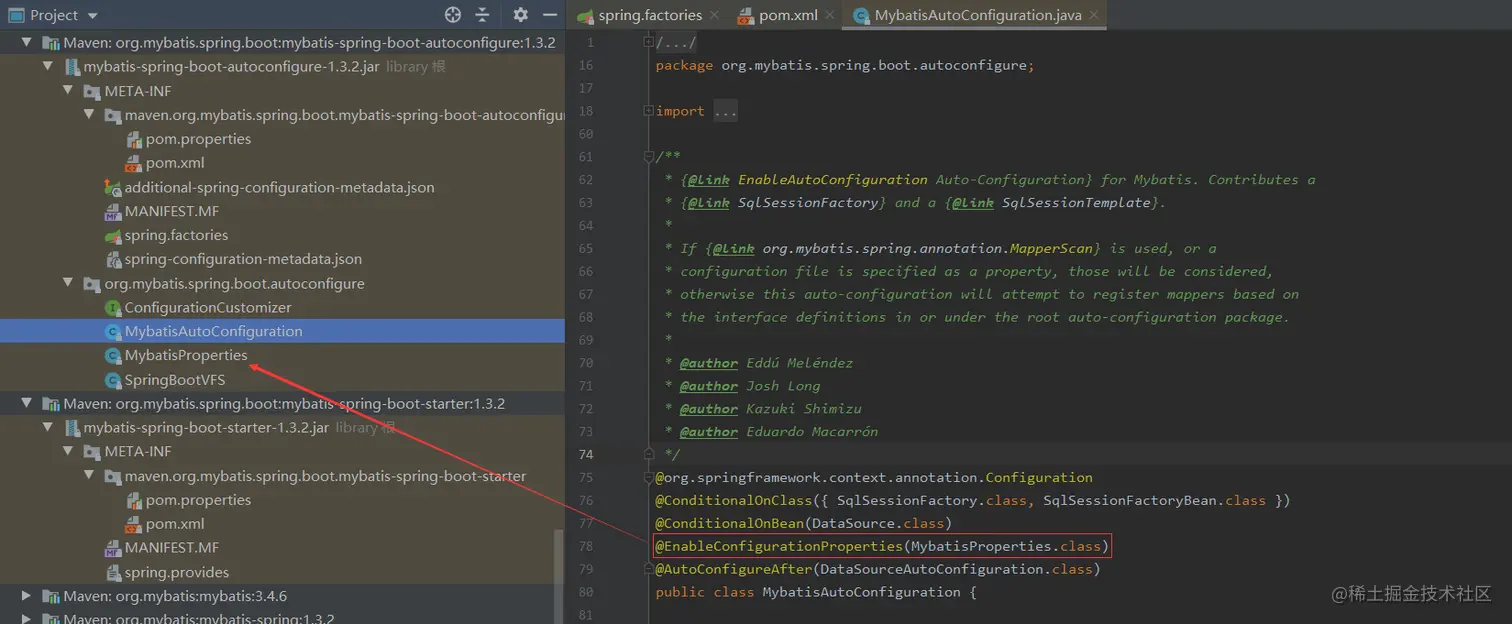Image resolution: width=1512 pixels, height=624 pixels.
Task: Click the mybatis-spring-boot-starter-1.3.2.jar archive icon
Action: 71,428
